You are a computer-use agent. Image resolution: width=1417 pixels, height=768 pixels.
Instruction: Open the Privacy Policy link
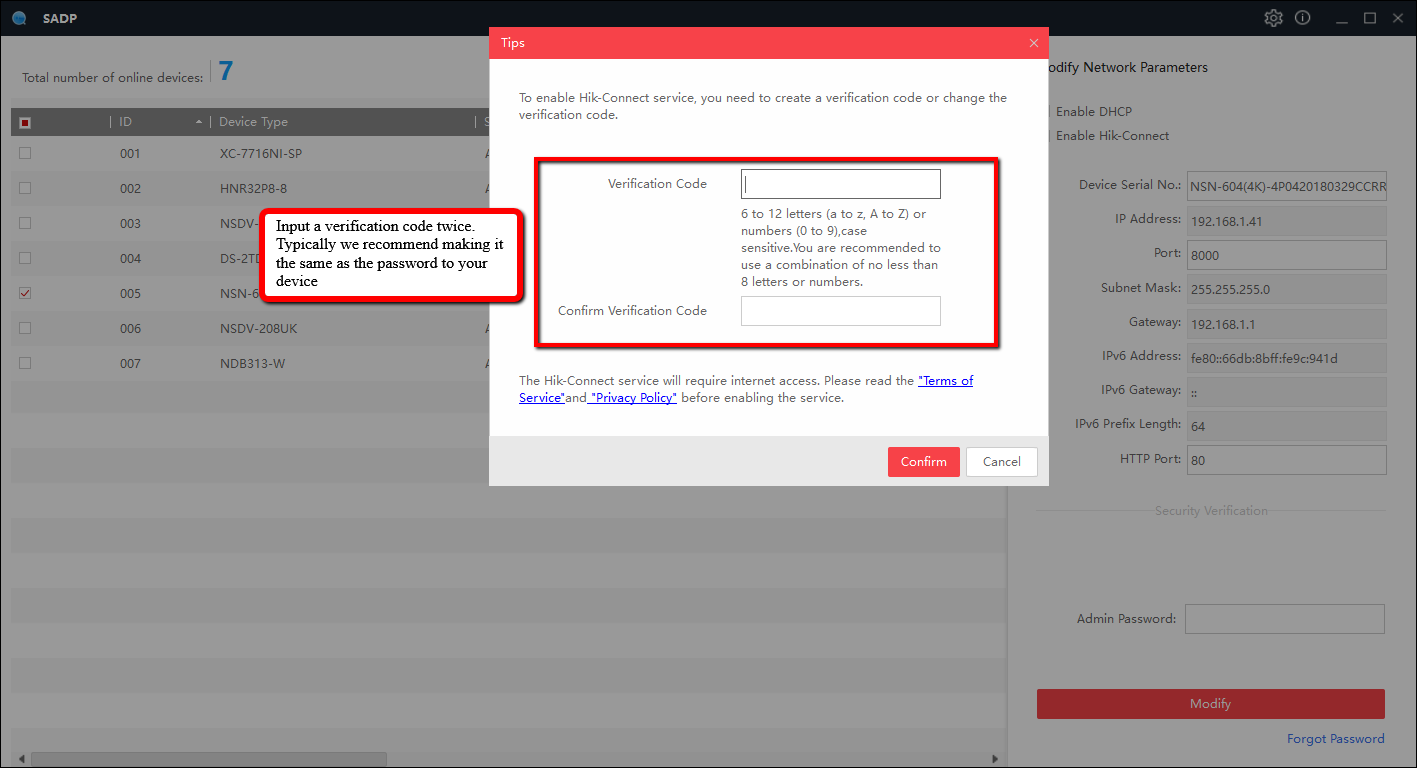point(633,398)
